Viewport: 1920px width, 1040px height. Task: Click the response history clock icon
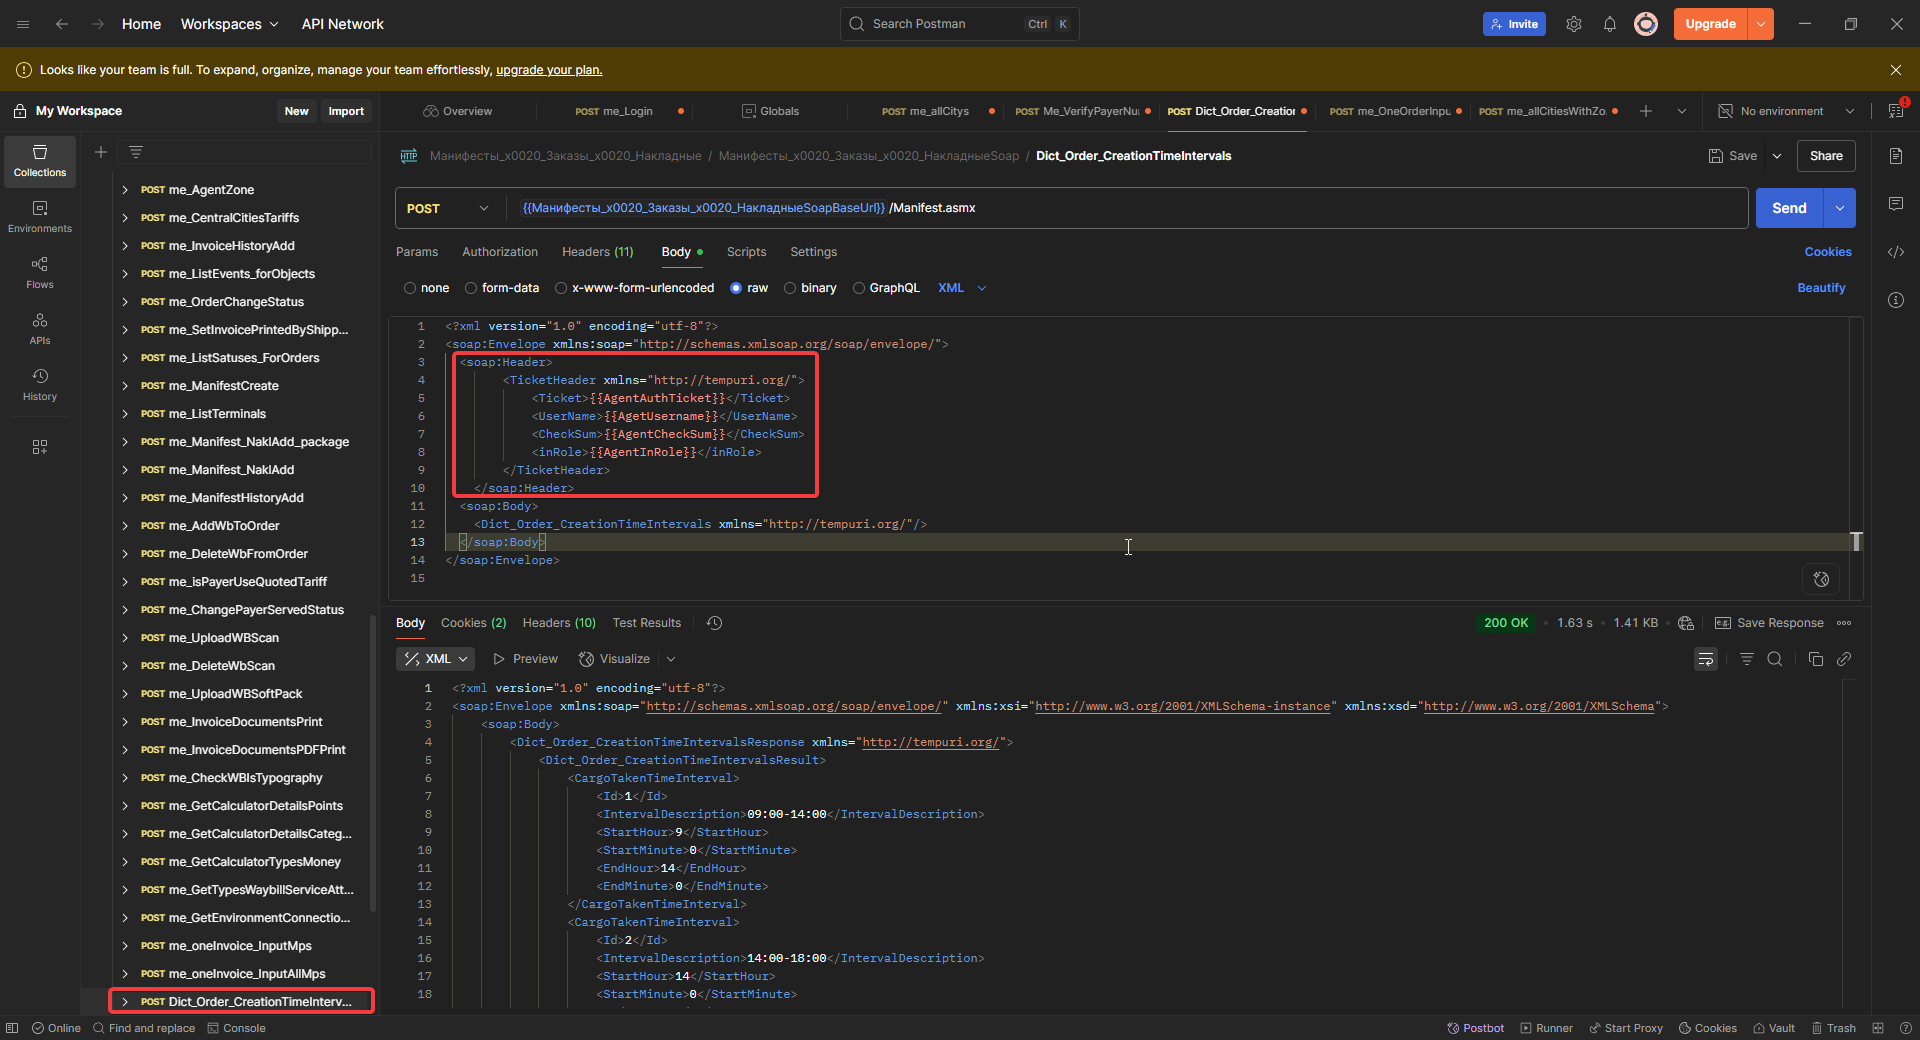tap(714, 623)
